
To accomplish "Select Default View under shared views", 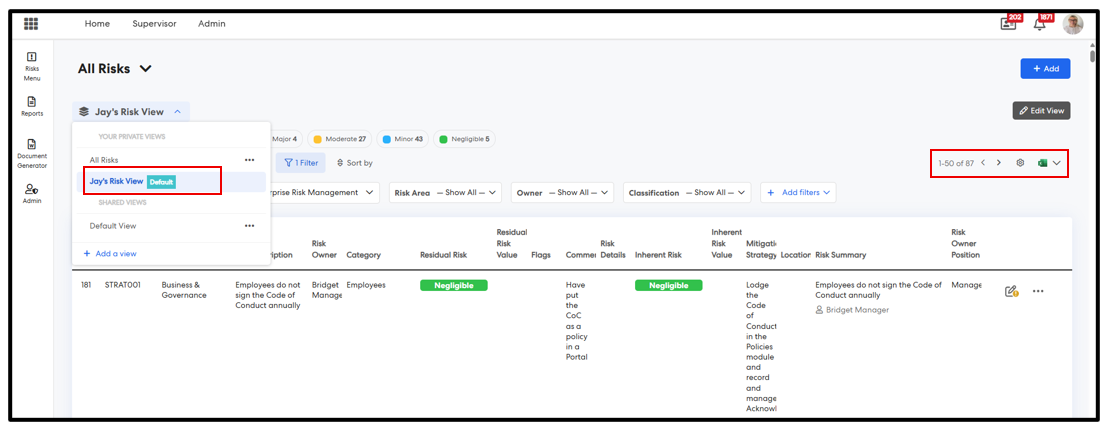I will [x=113, y=226].
